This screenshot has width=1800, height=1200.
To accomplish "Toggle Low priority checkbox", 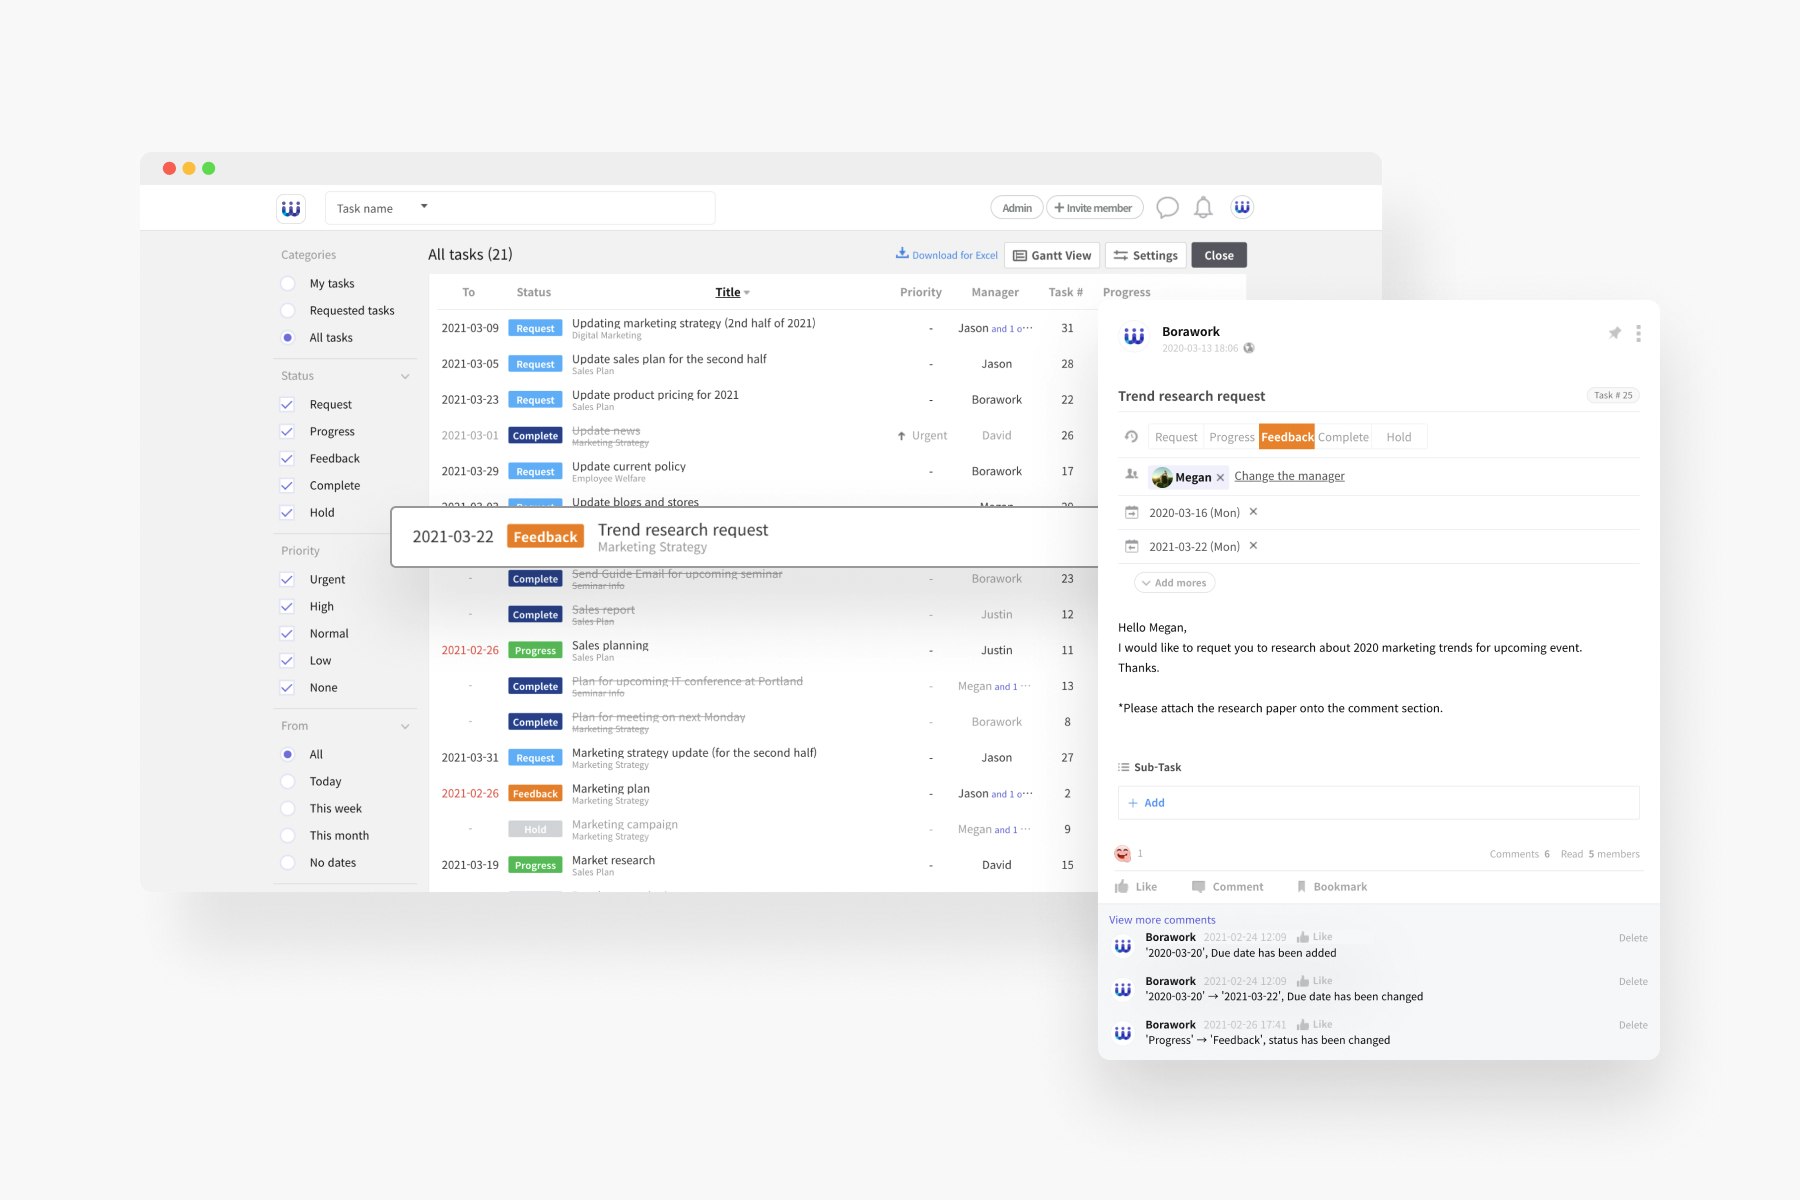I will coord(287,661).
